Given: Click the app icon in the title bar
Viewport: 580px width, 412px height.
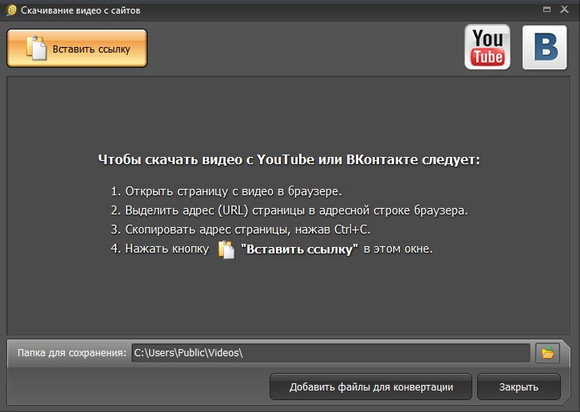Looking at the screenshot, I should pyautogui.click(x=11, y=10).
